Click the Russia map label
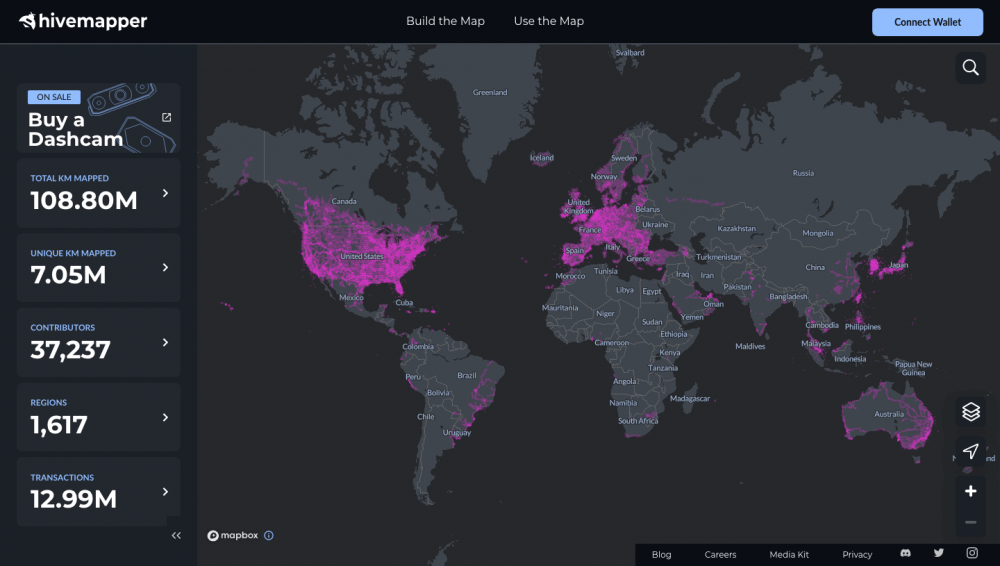 (803, 173)
